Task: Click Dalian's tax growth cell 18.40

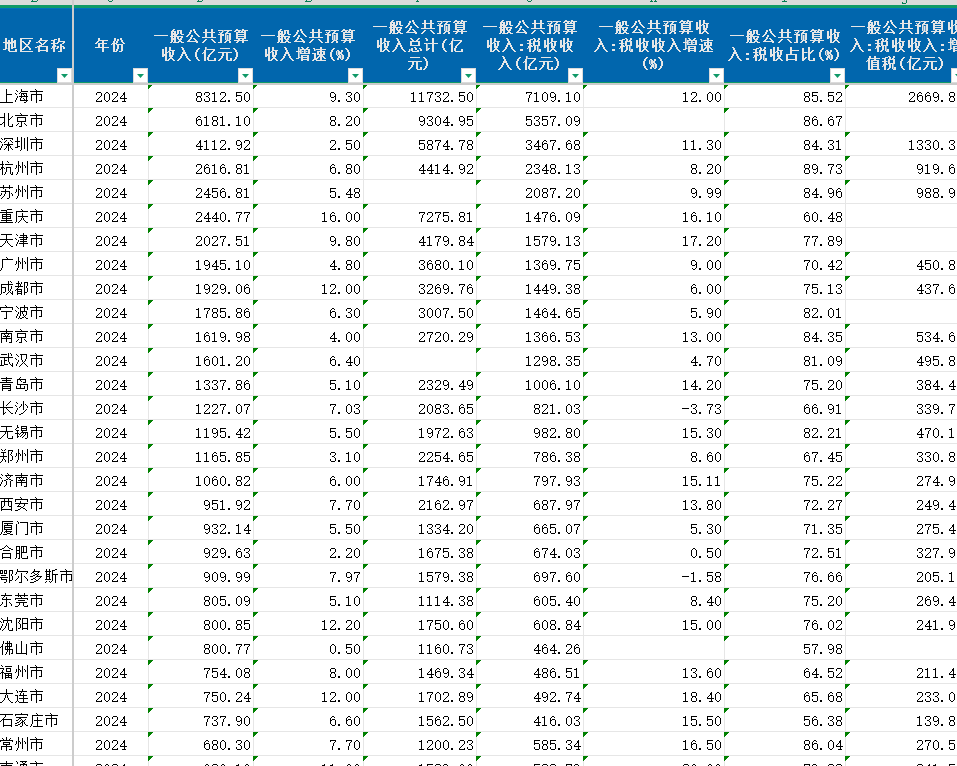Action: (654, 696)
